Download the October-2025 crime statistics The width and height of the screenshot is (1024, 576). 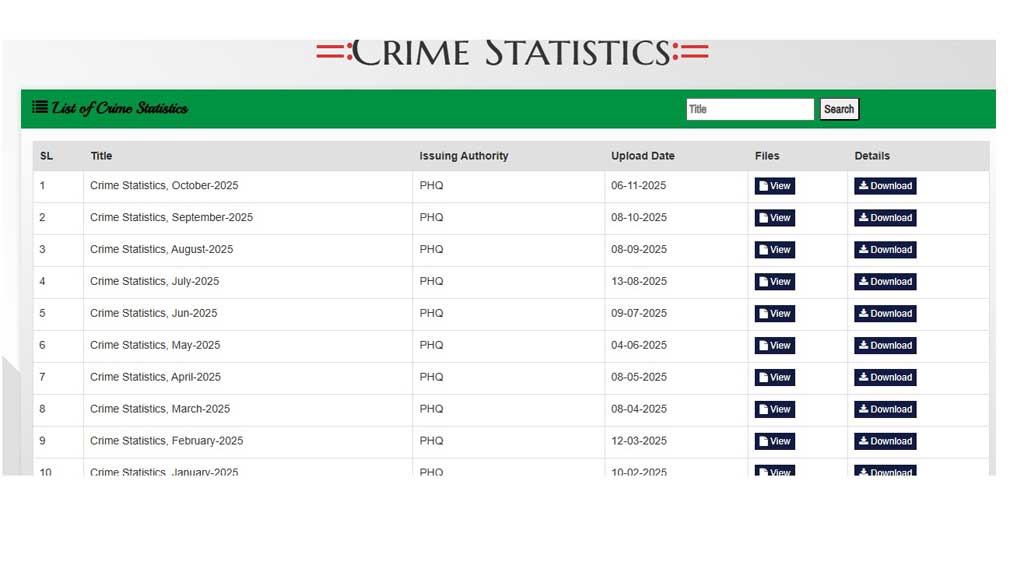click(885, 186)
